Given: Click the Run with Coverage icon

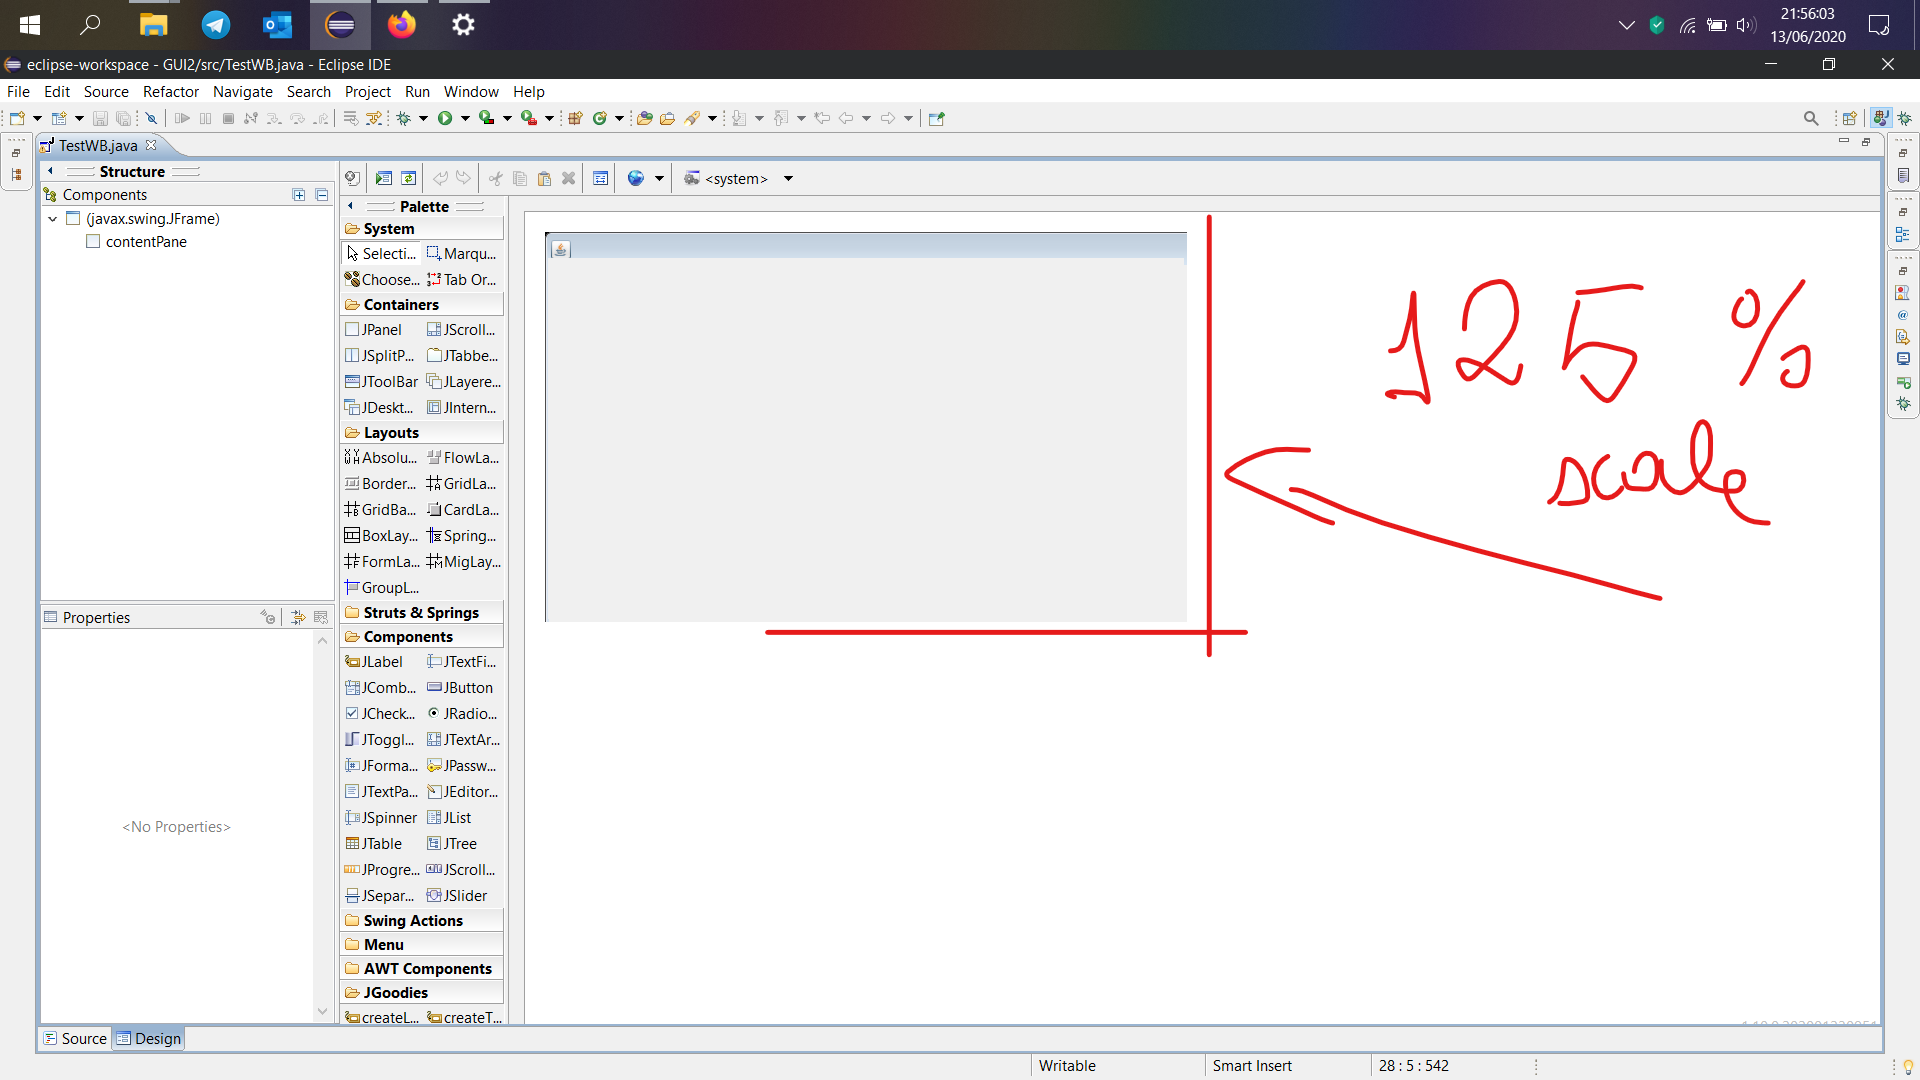Looking at the screenshot, I should pyautogui.click(x=487, y=118).
